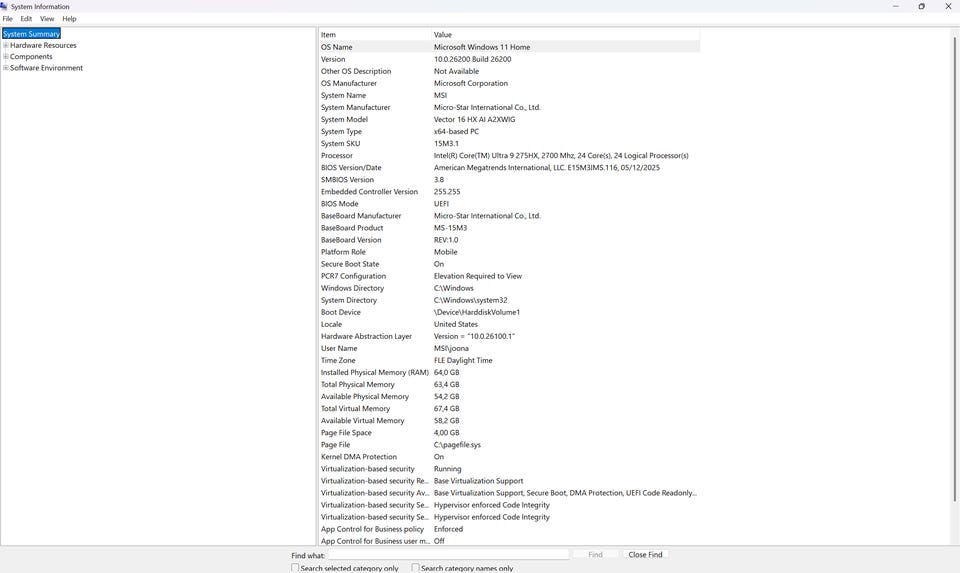Select the BIOS Mode row
960x573 pixels.
(x=509, y=204)
